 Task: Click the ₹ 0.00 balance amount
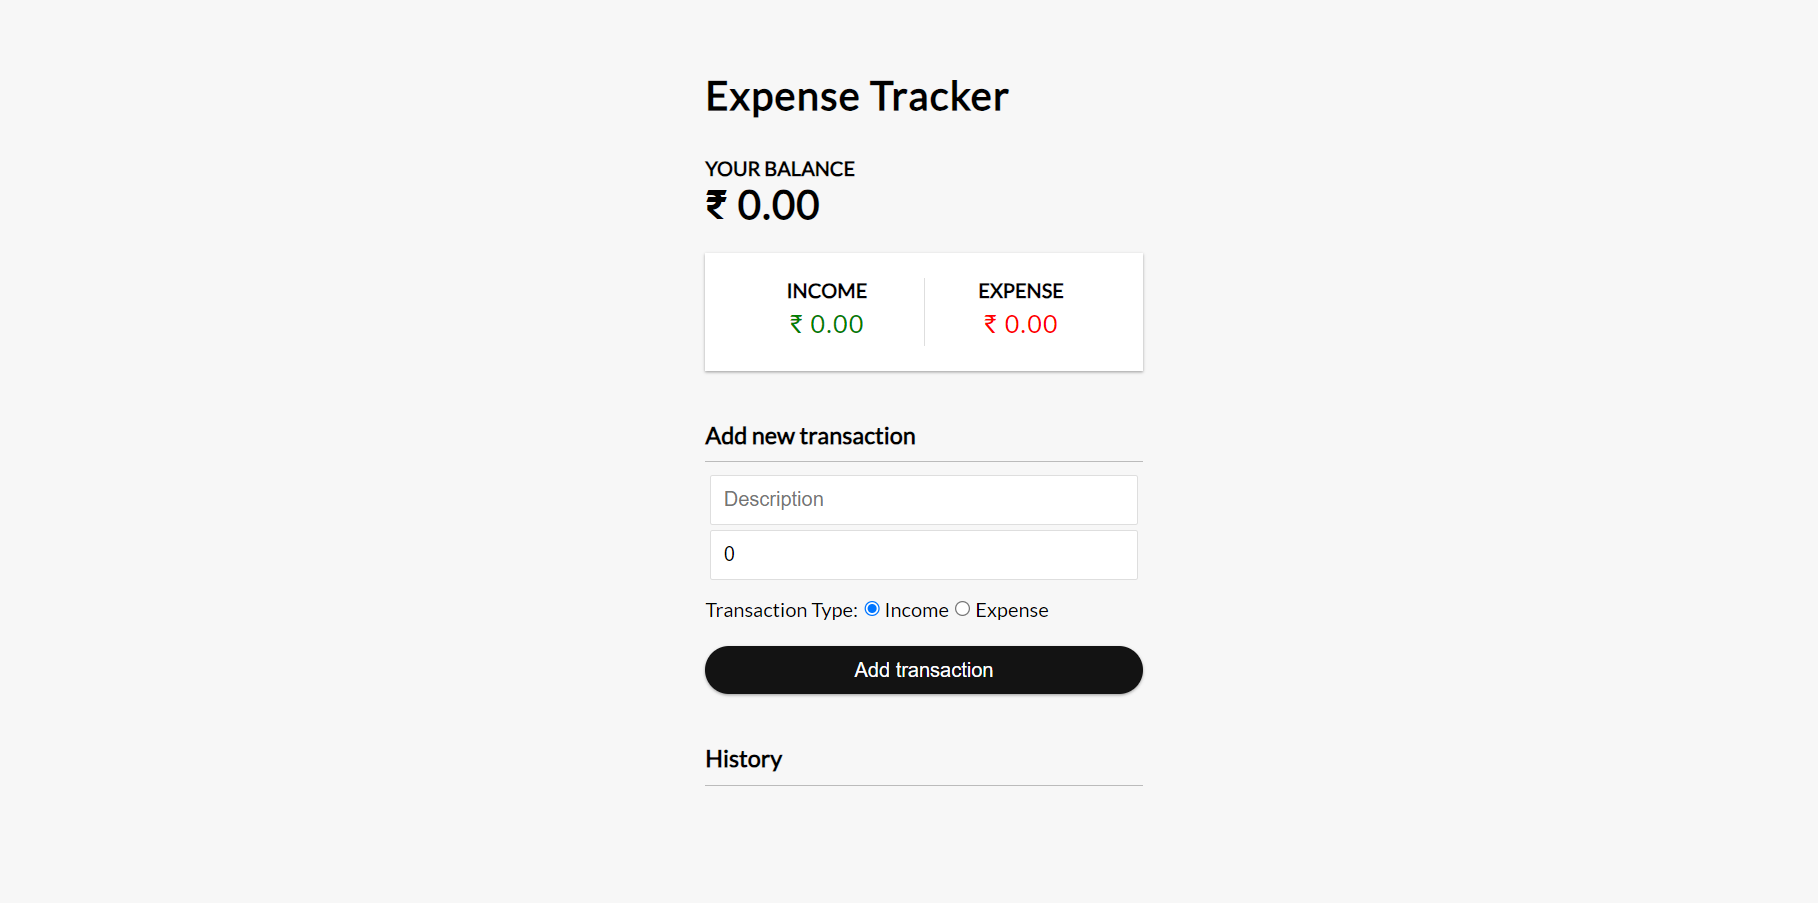pyautogui.click(x=762, y=205)
